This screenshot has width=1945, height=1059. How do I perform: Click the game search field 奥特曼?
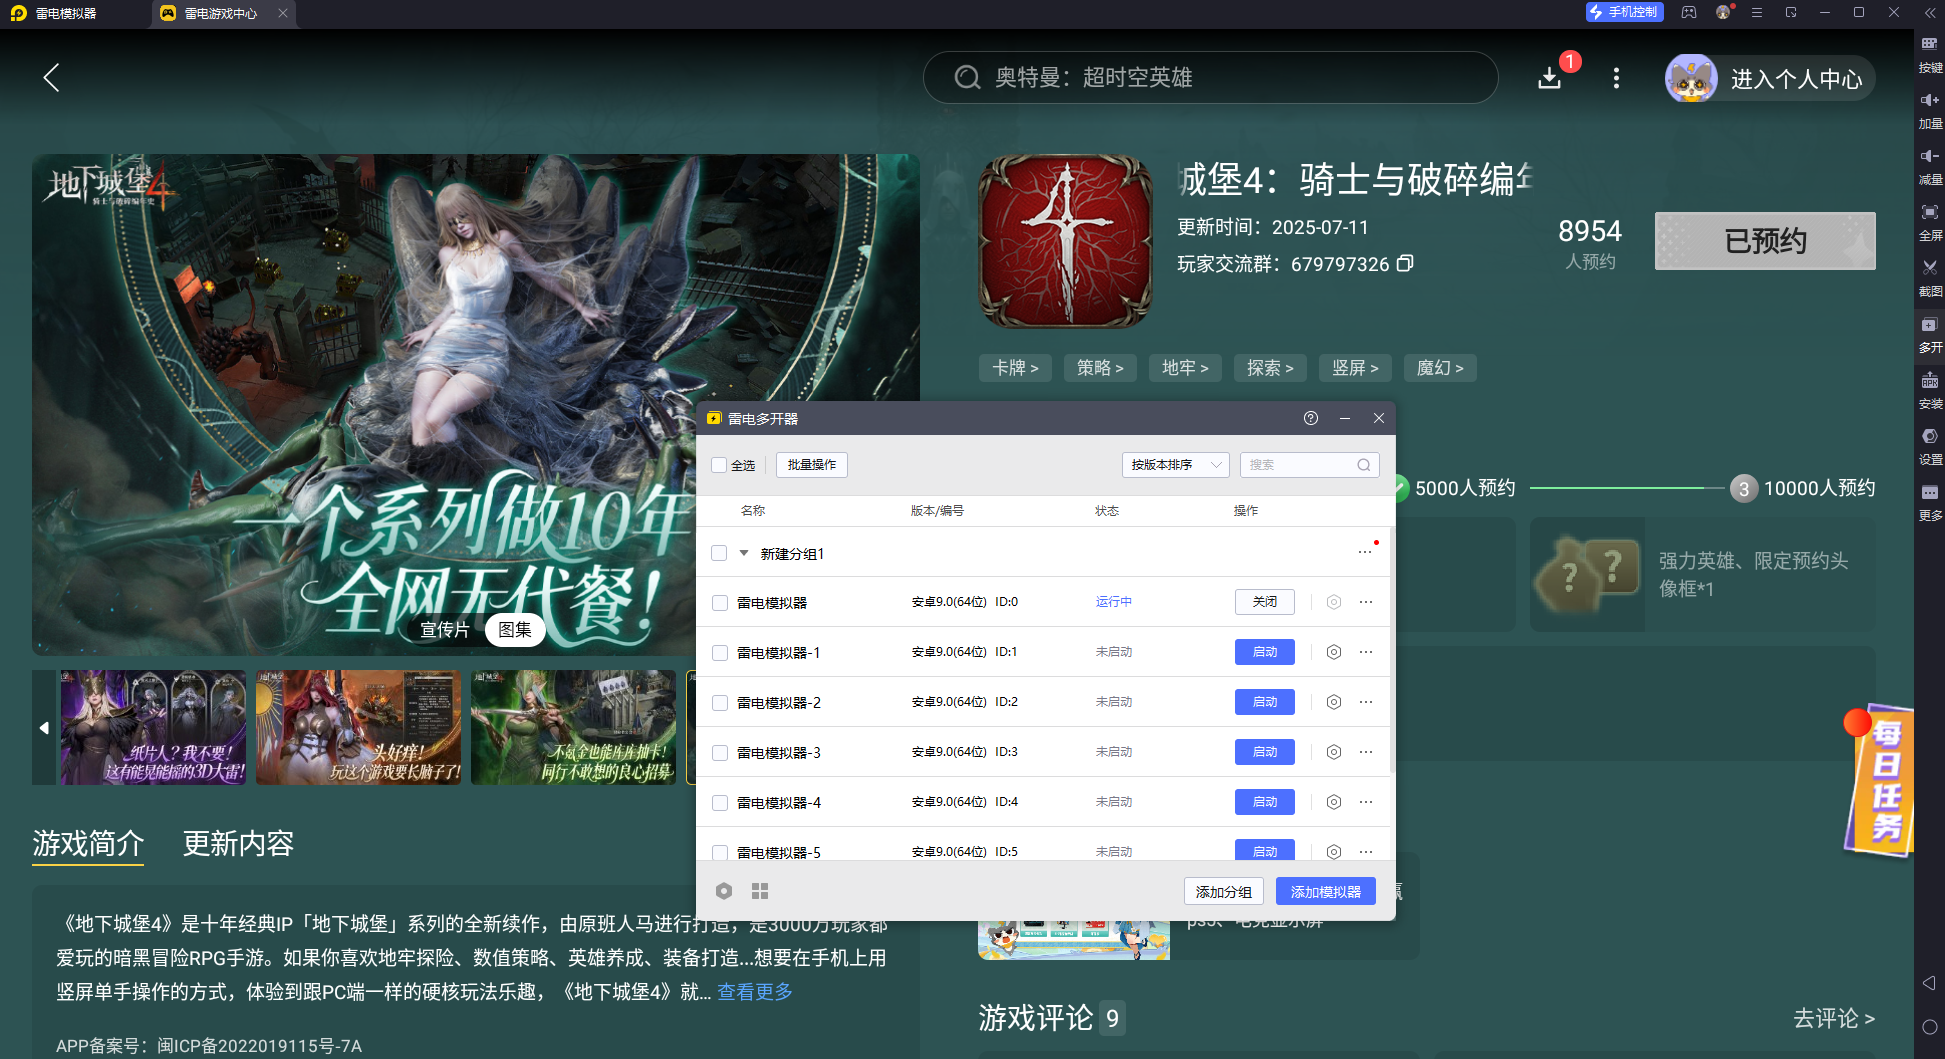[x=1210, y=77]
